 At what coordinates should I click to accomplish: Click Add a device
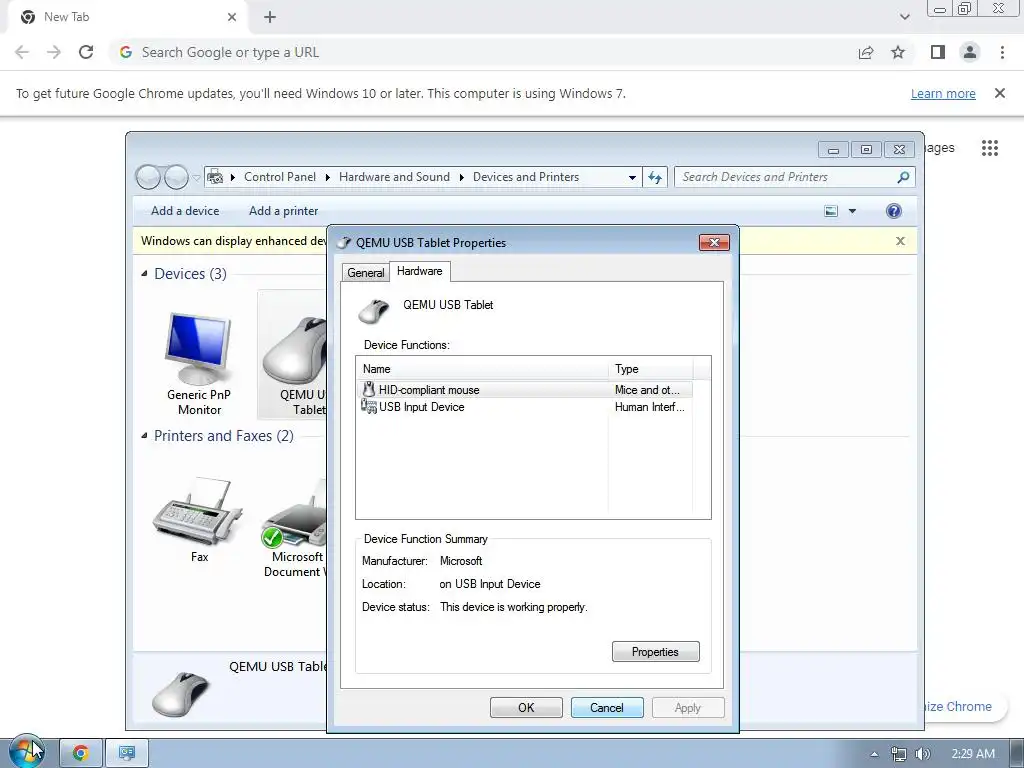tap(185, 211)
